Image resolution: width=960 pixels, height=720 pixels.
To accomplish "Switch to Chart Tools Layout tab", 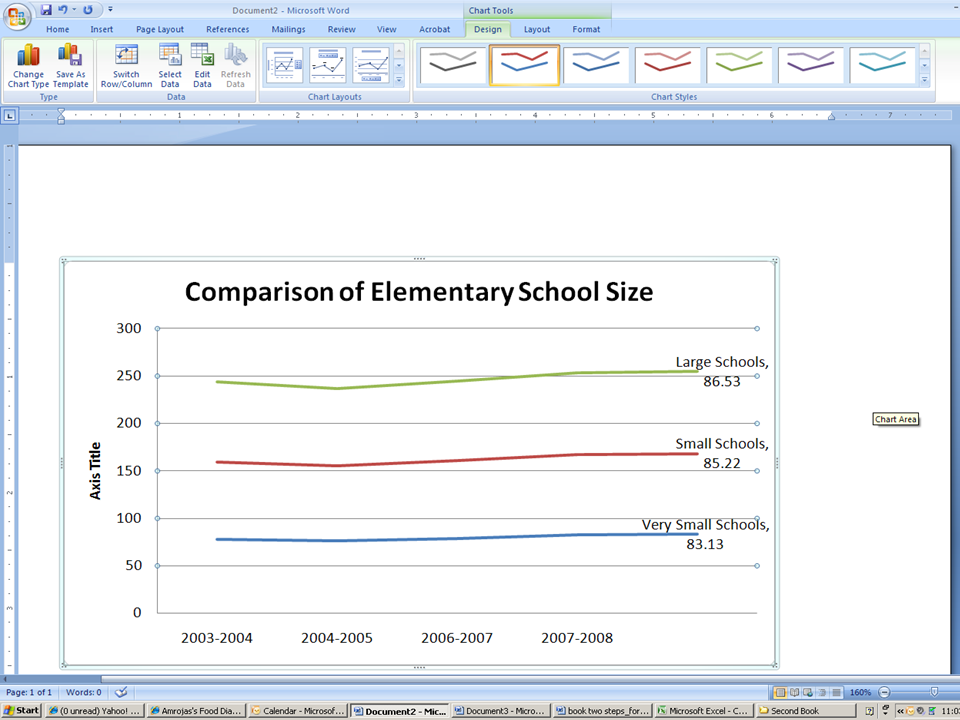I will 537,29.
